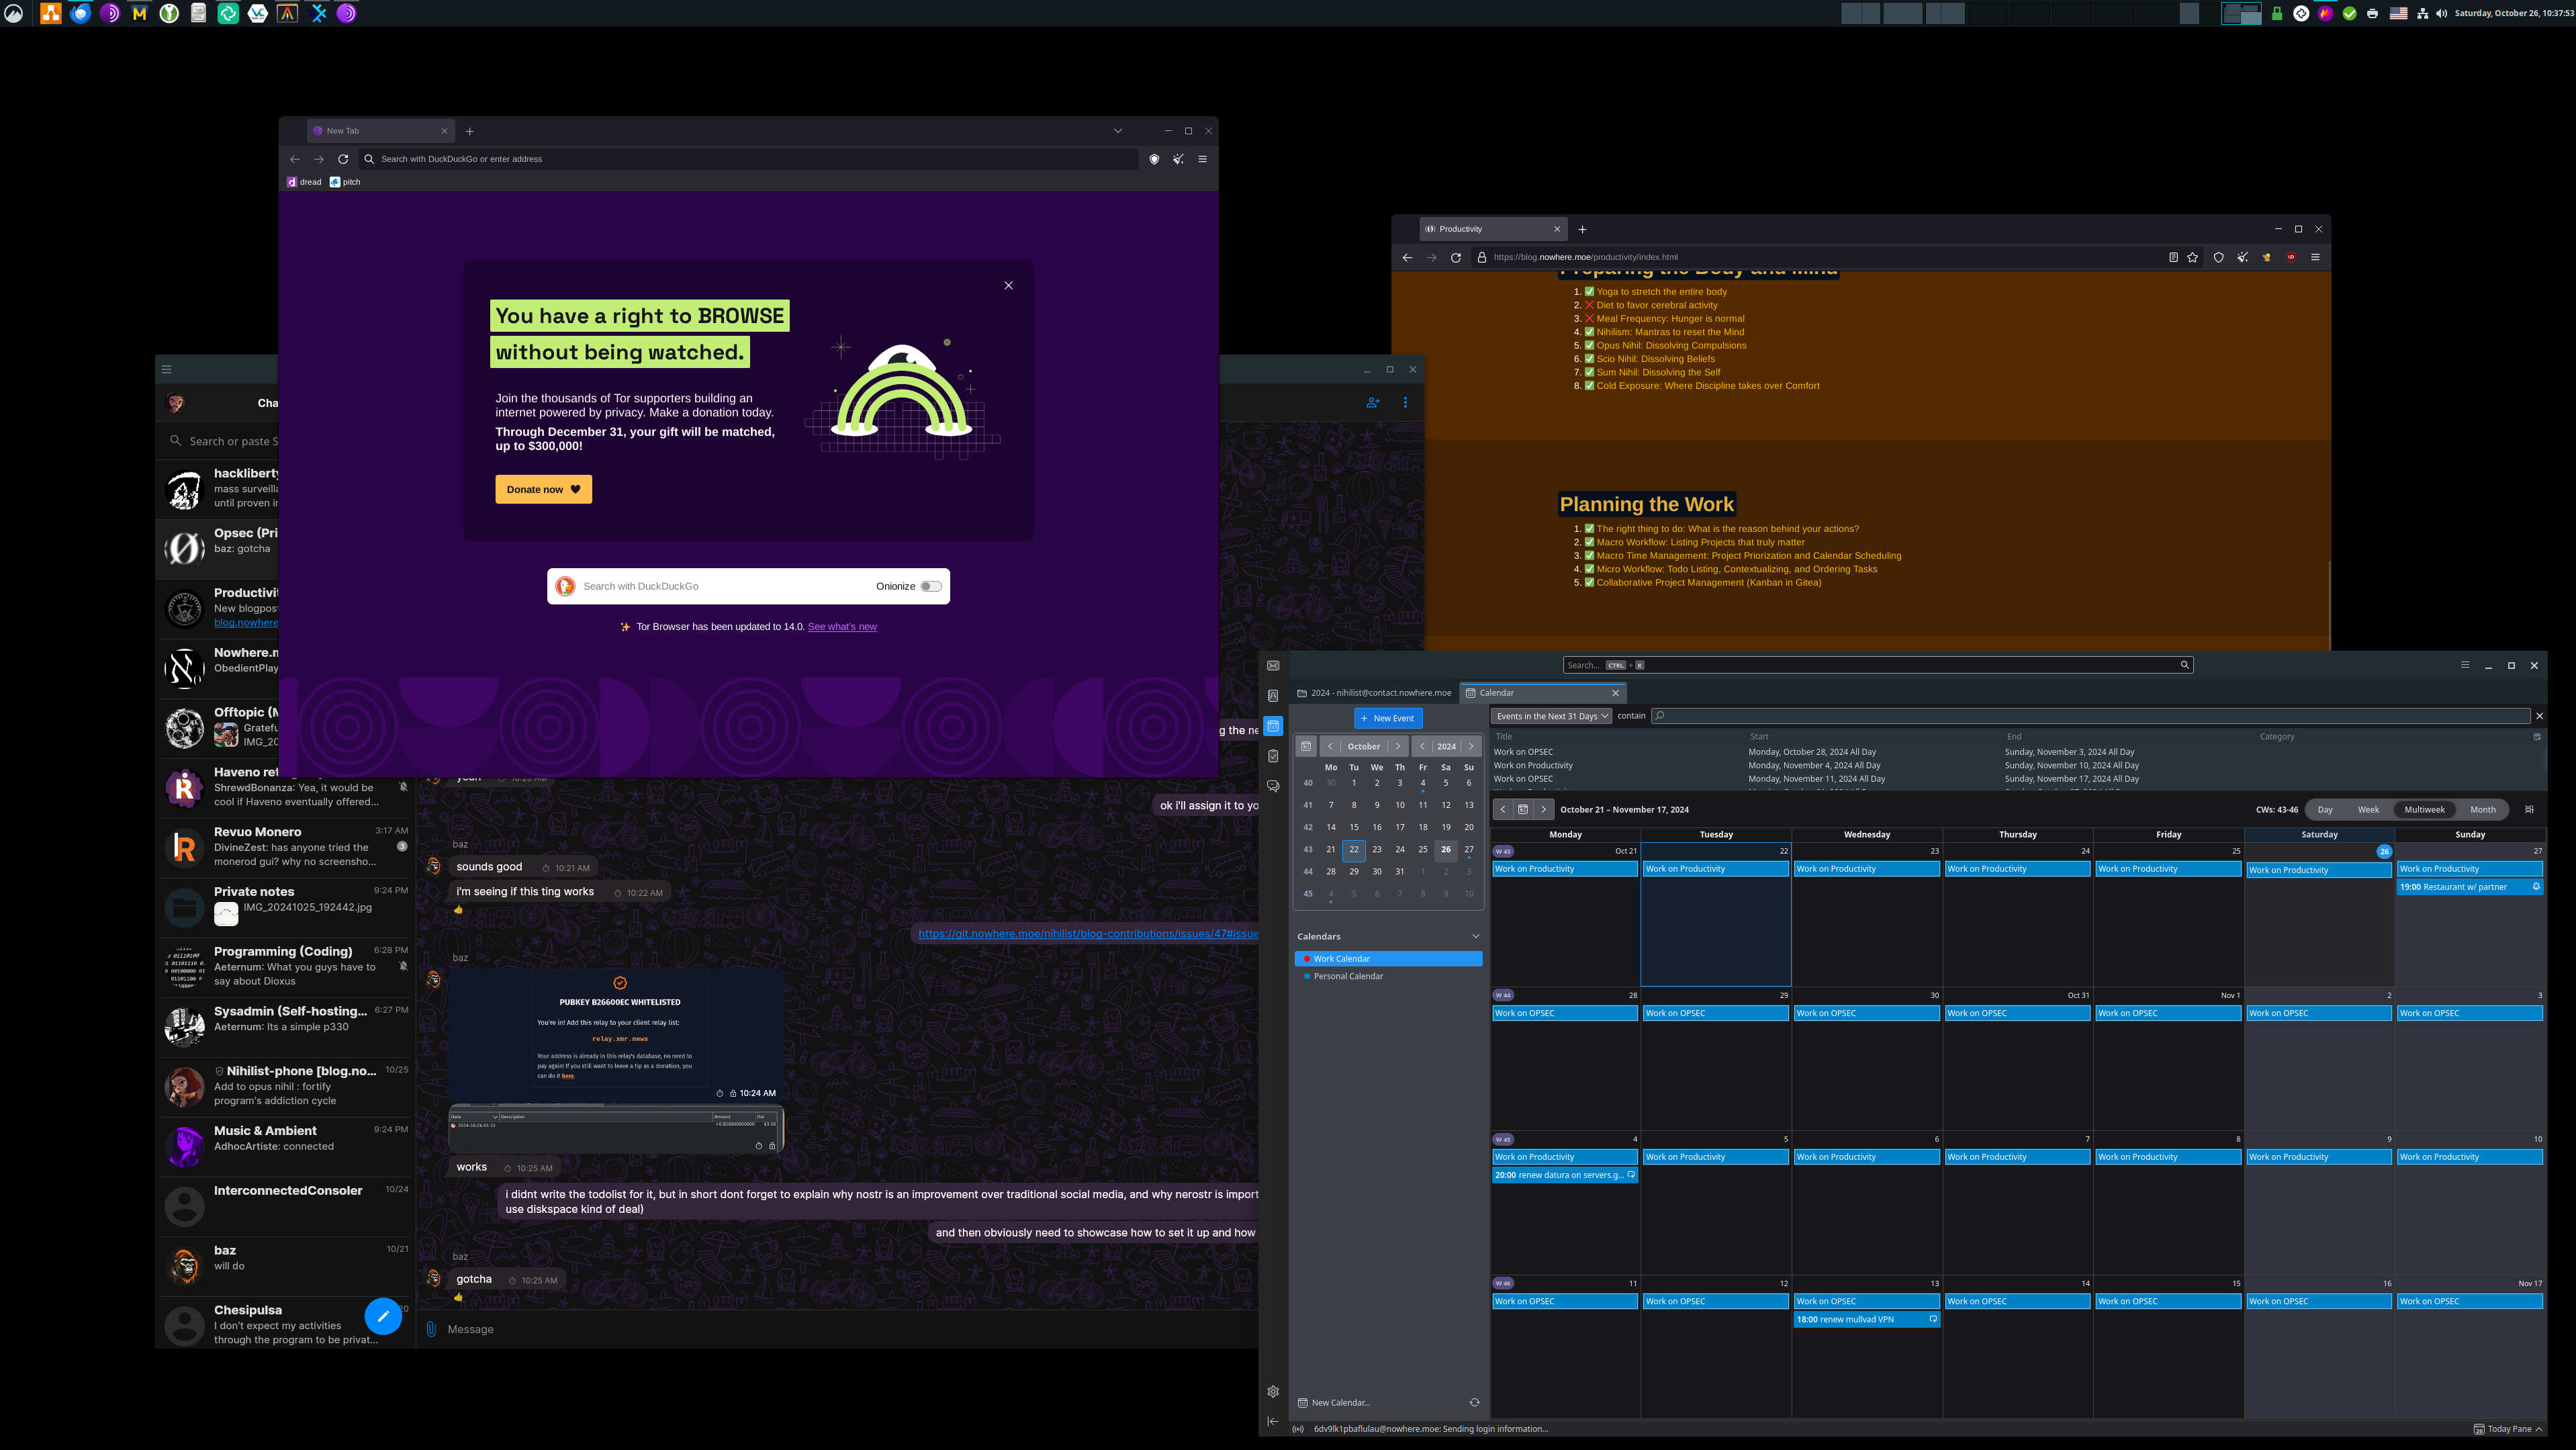
Task: Go to next month after October
Action: (x=1398, y=747)
